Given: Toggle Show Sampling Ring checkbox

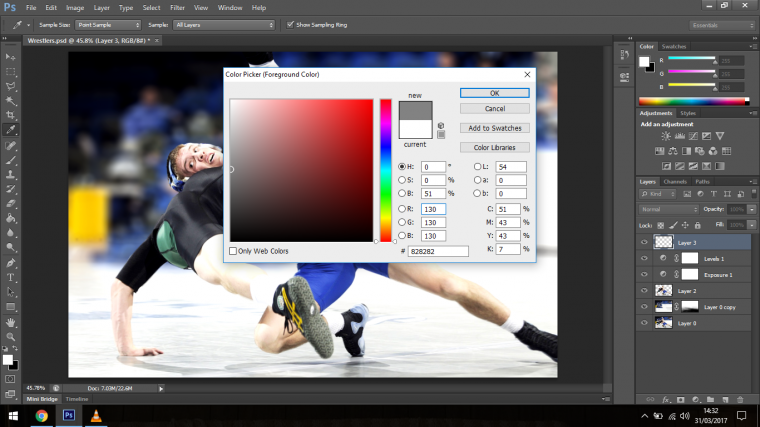Looking at the screenshot, I should pyautogui.click(x=290, y=25).
